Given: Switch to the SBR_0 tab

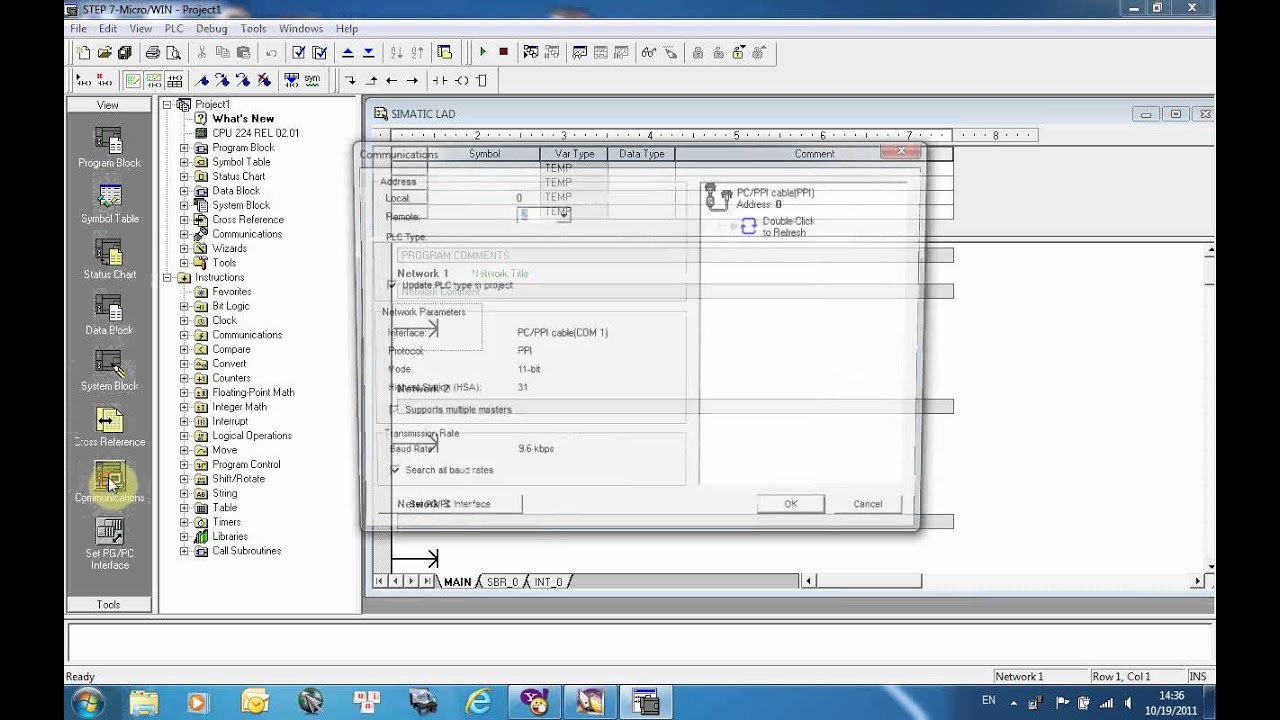Looking at the screenshot, I should pos(503,582).
